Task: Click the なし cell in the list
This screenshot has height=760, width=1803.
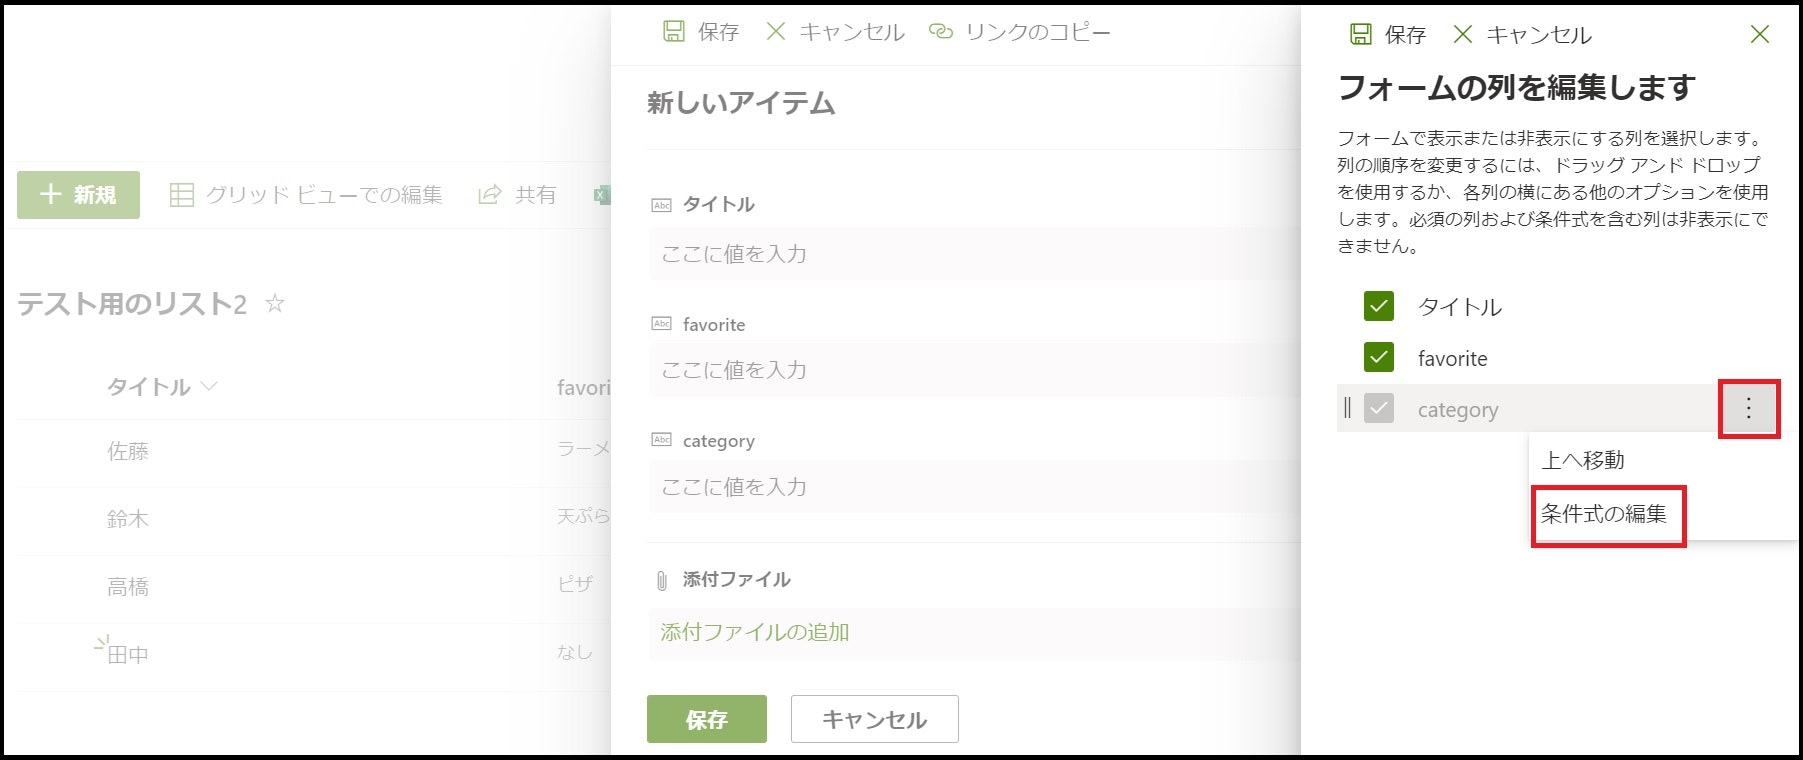Action: point(575,652)
